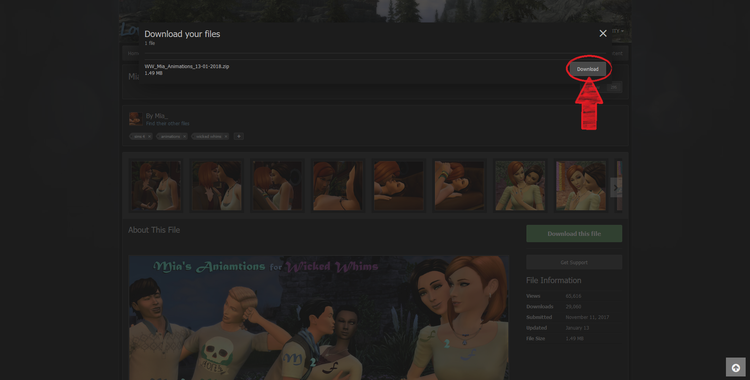750x380 pixels.
Task: Open the author avatar next to By Mia_
Action: pos(135,119)
